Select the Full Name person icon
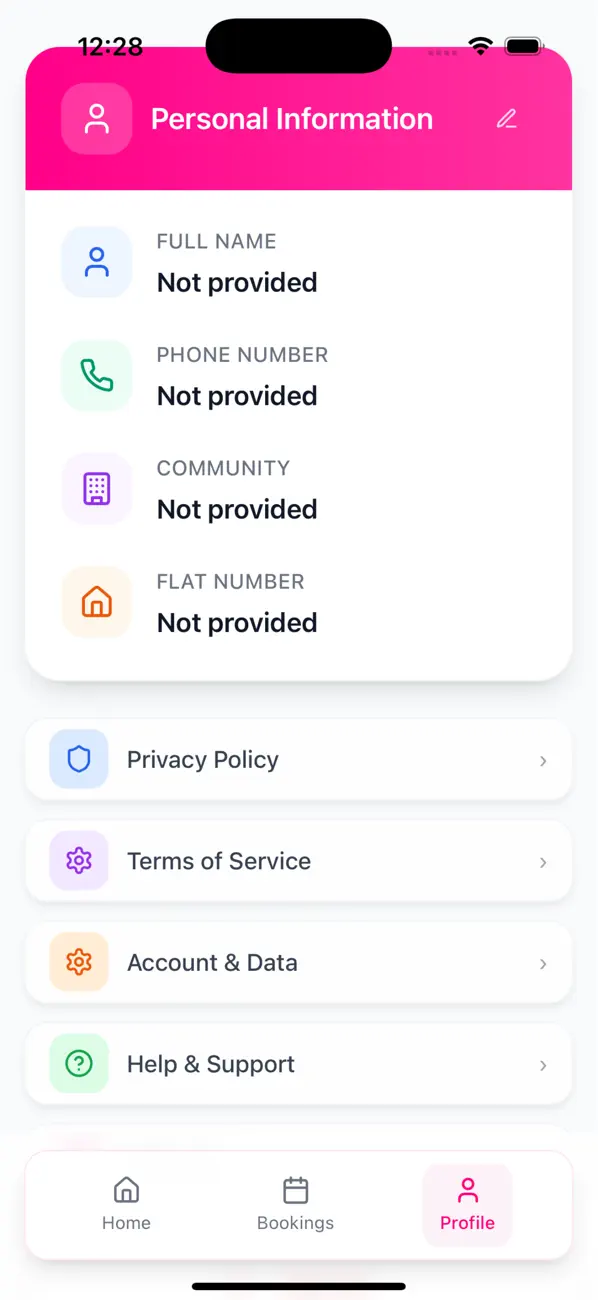 pos(96,262)
